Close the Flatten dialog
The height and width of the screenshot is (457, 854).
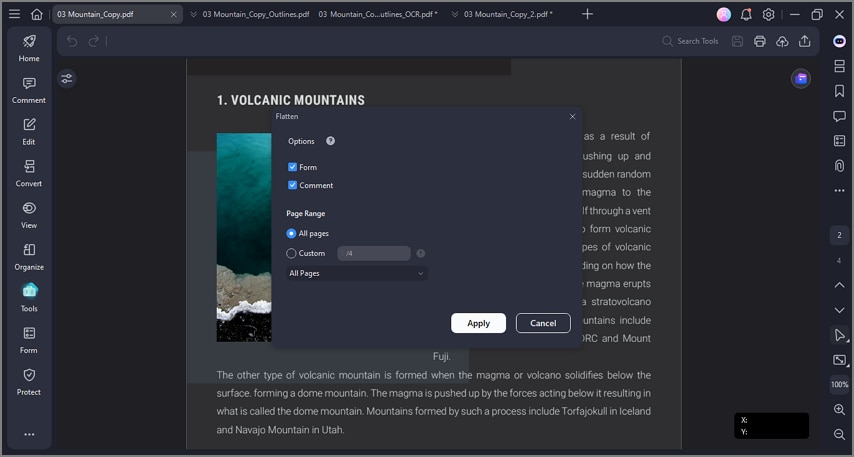point(572,117)
